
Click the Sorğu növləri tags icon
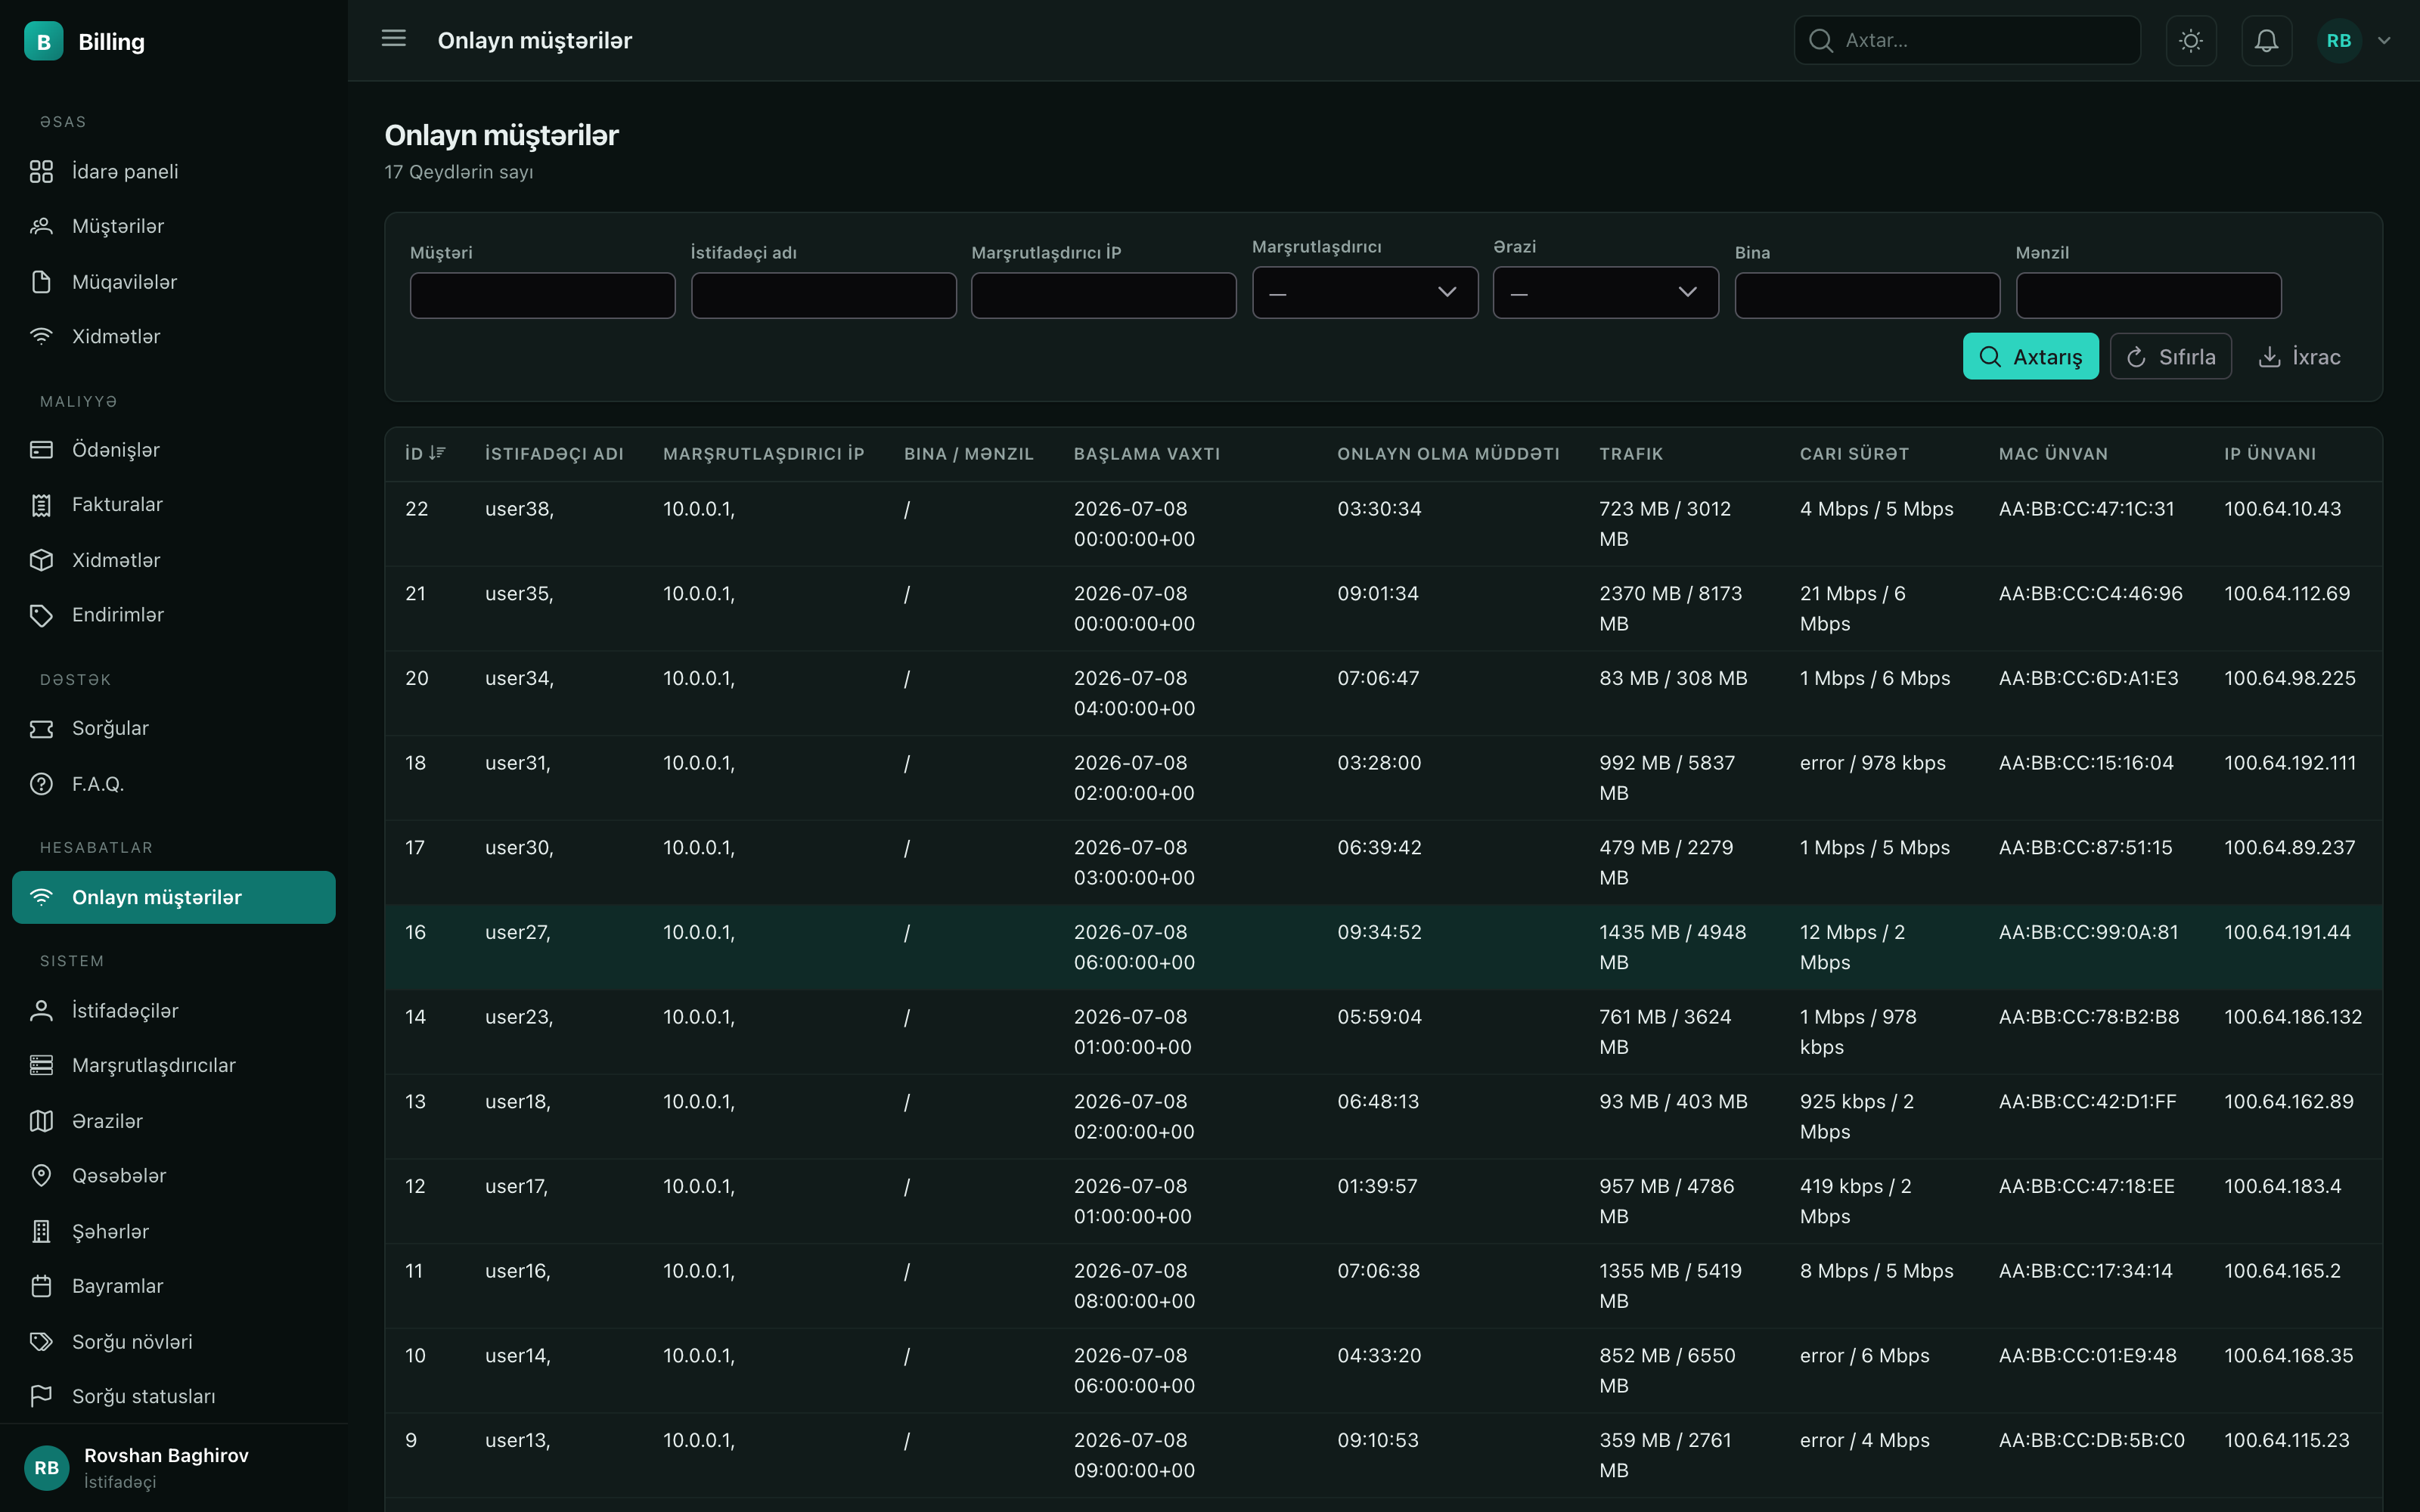(x=41, y=1342)
